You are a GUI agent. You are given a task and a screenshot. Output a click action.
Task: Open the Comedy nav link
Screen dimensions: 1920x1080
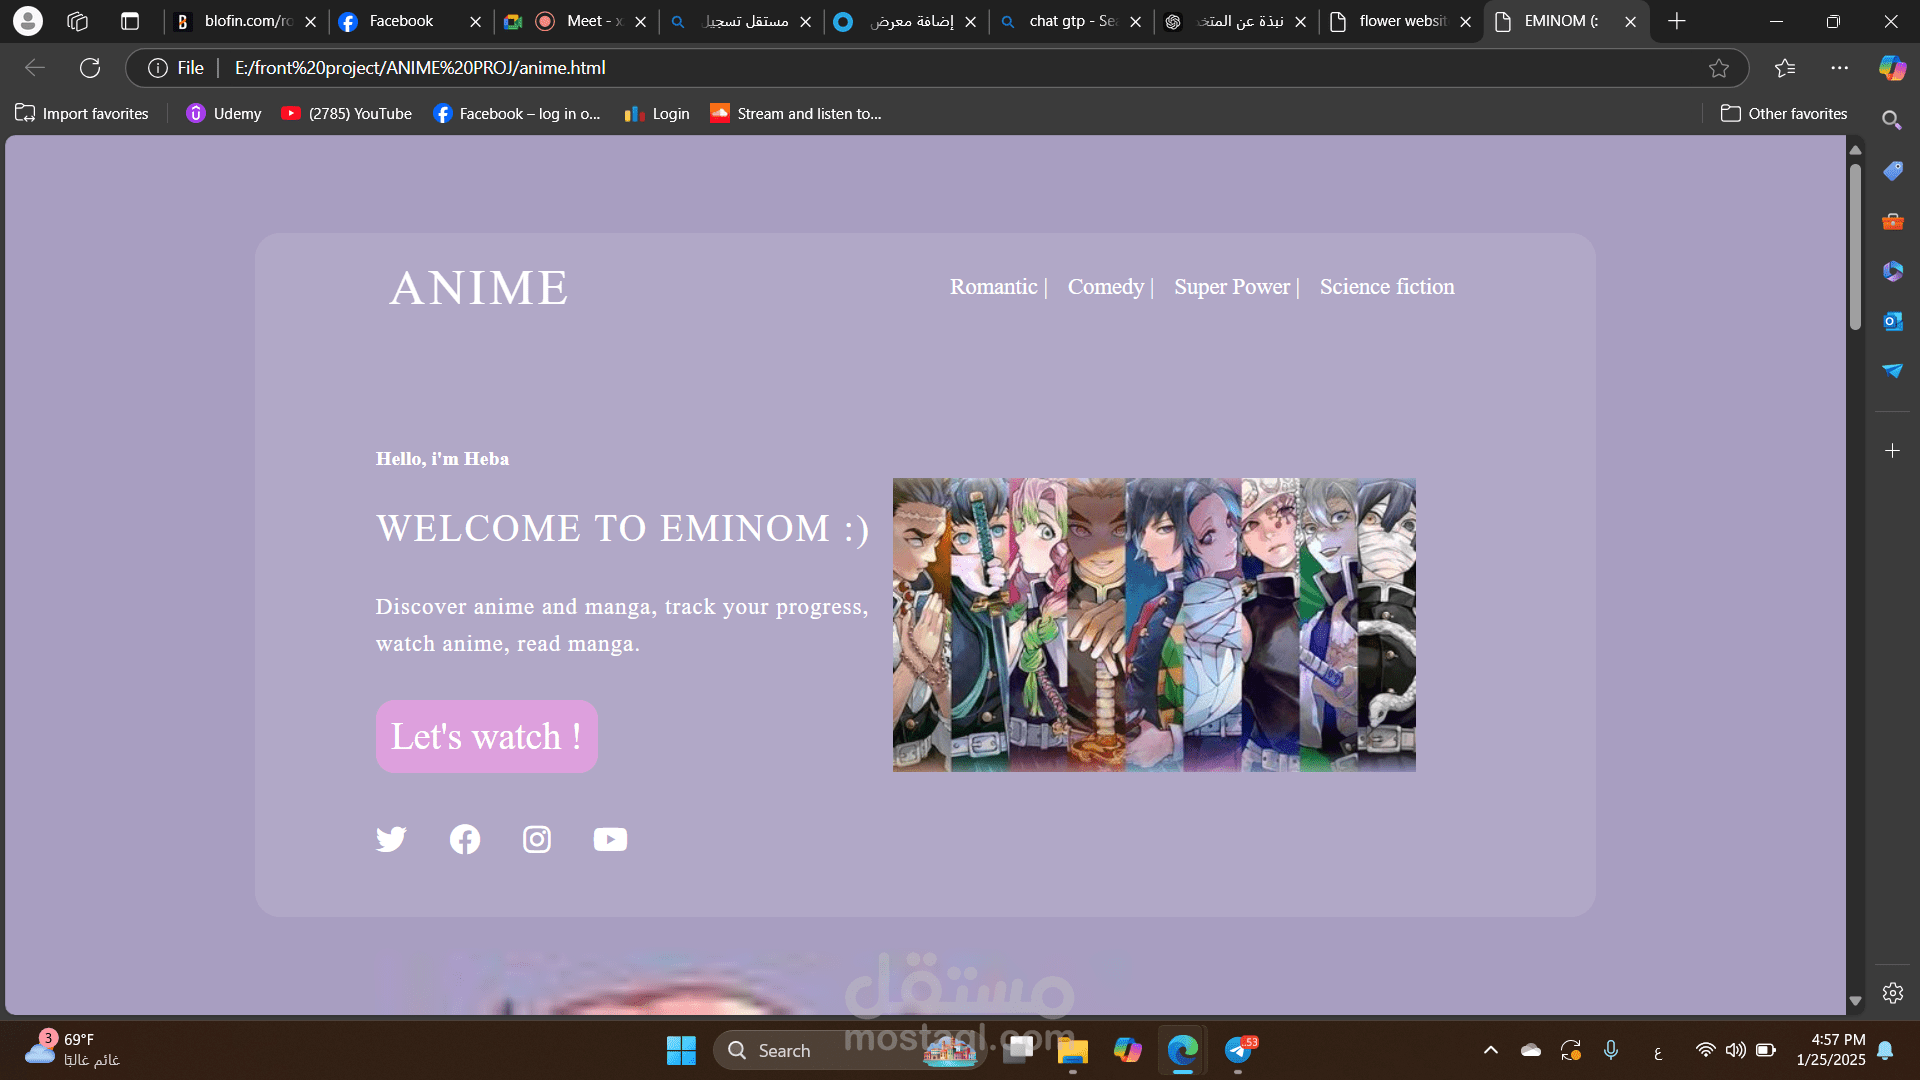point(1106,287)
